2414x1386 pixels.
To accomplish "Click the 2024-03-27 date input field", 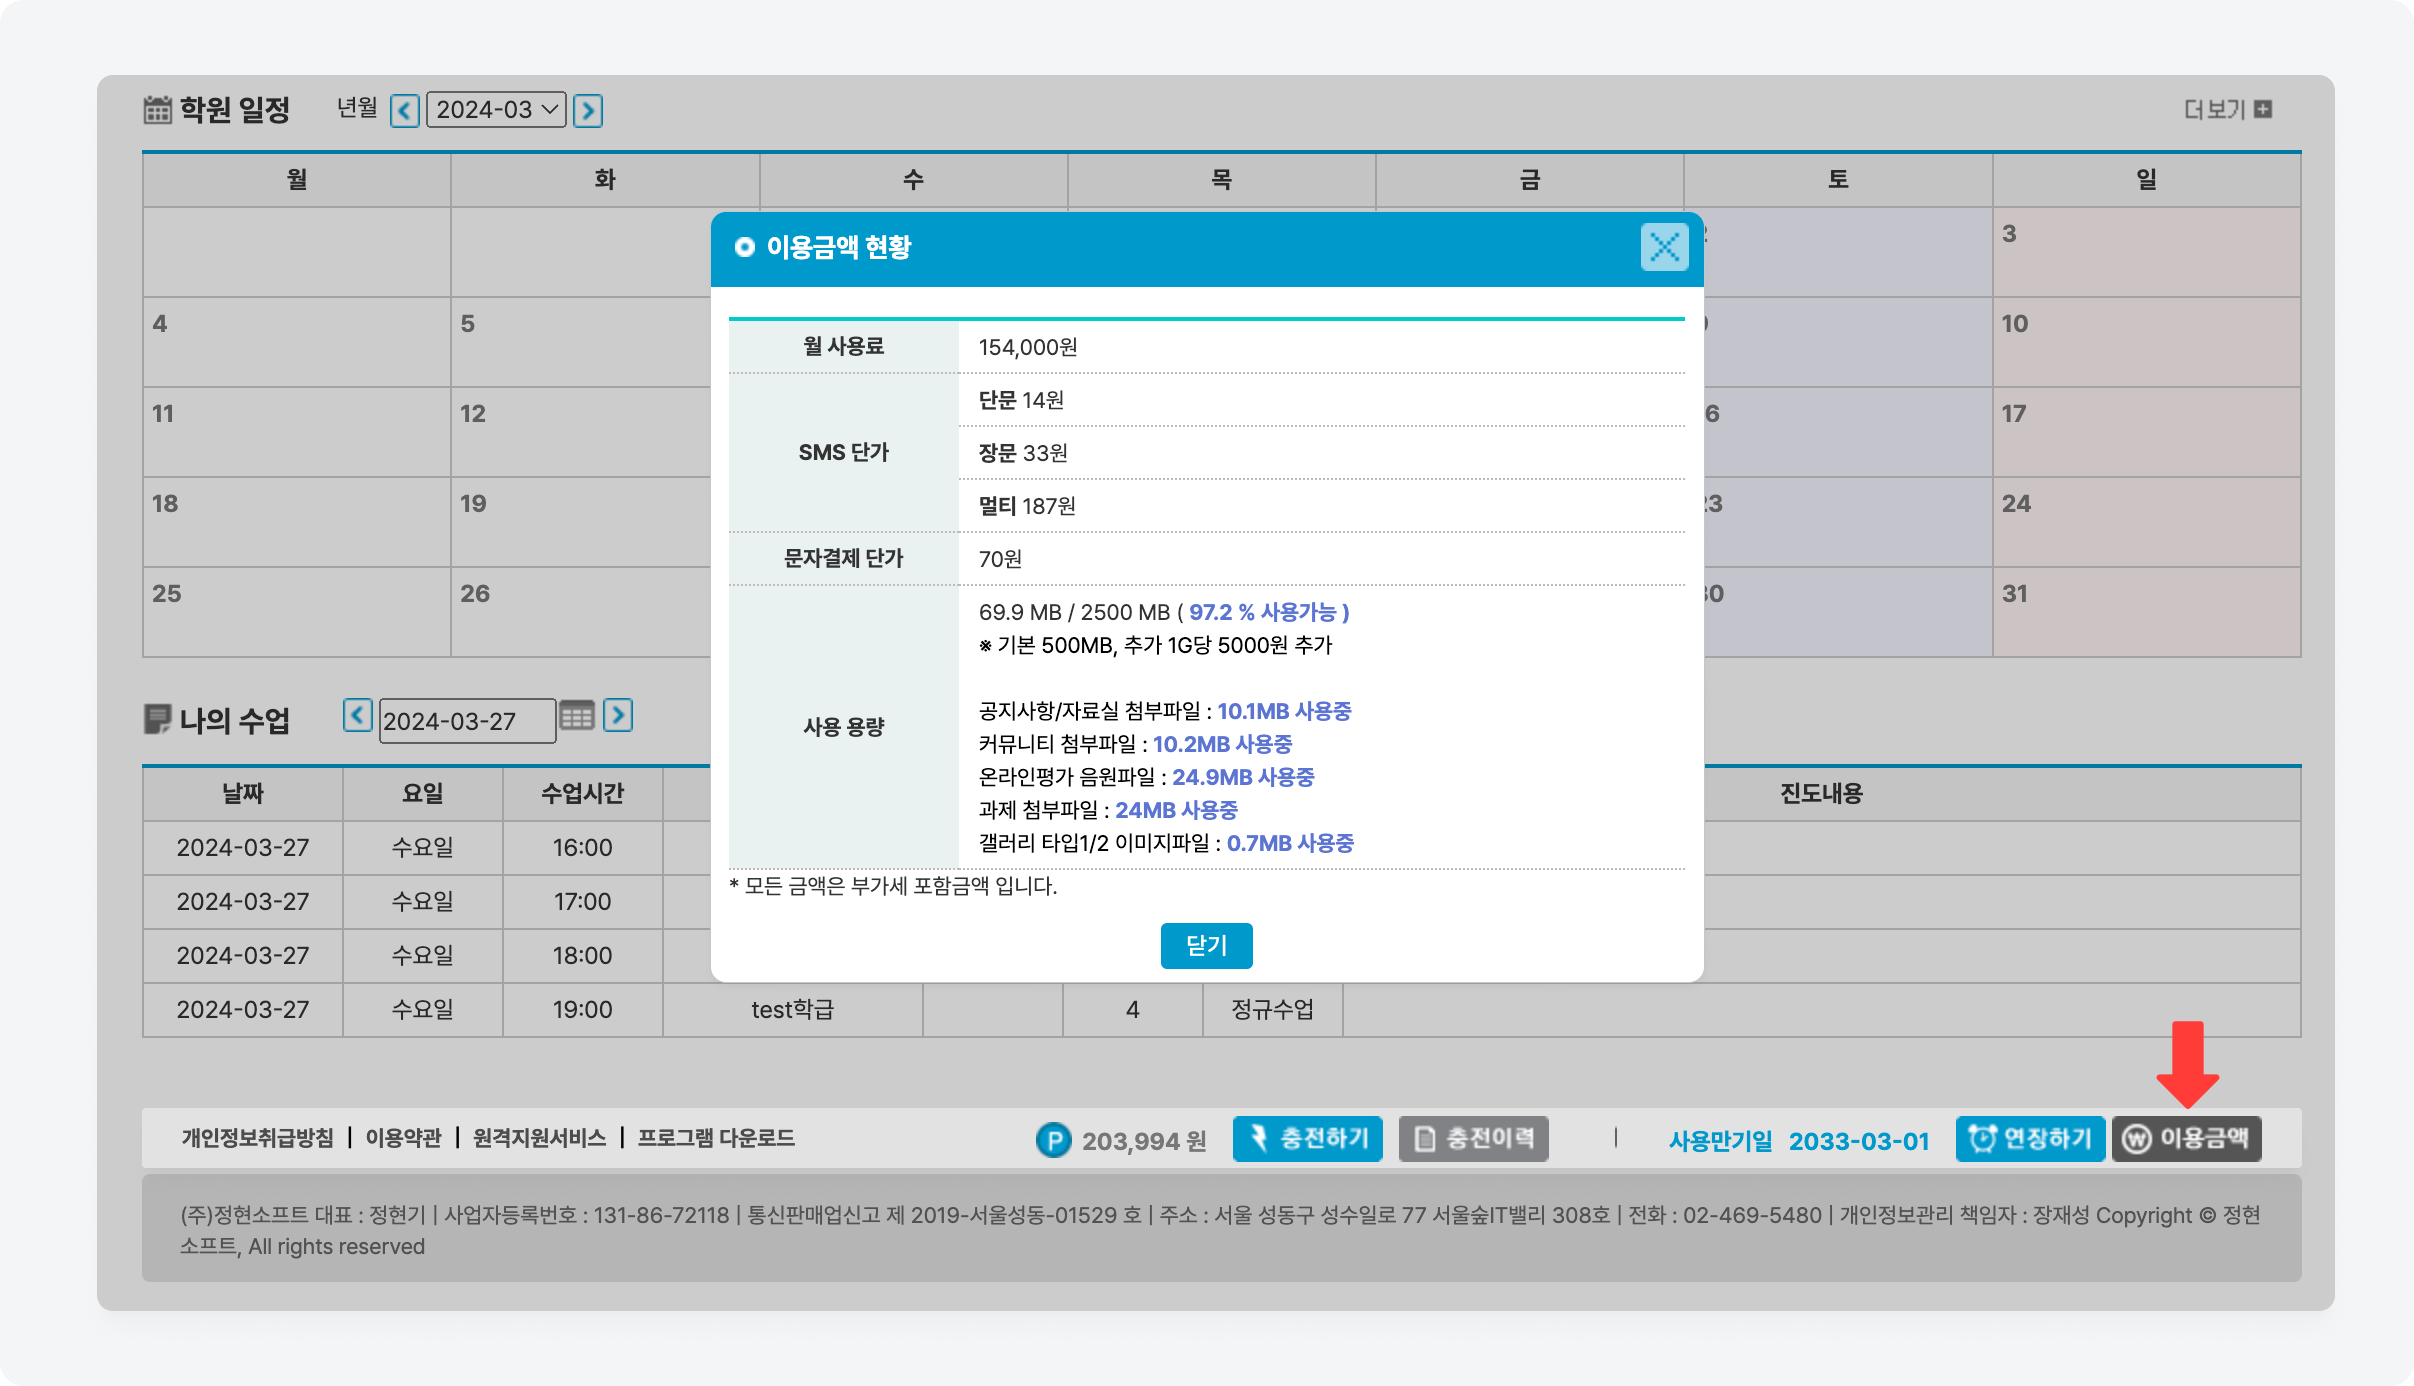I will click(465, 721).
